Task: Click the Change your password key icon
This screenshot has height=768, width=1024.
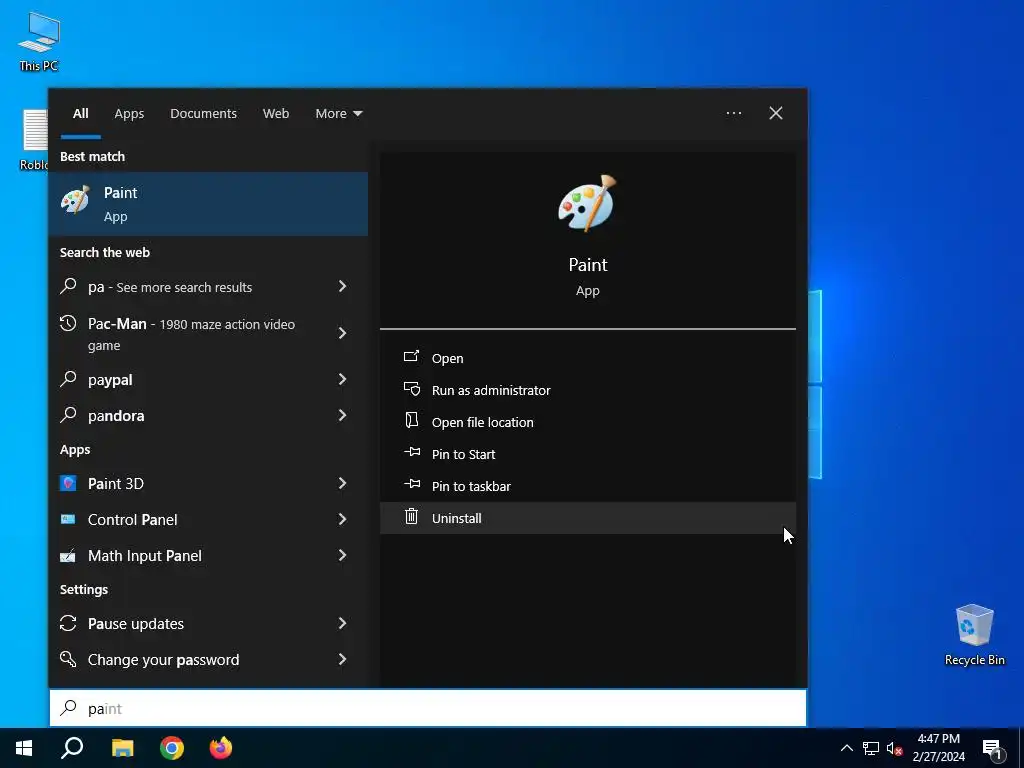Action: pos(68,659)
